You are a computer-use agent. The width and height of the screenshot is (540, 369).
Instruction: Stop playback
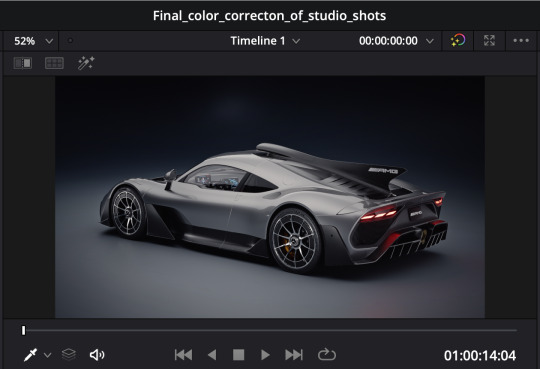coord(238,355)
